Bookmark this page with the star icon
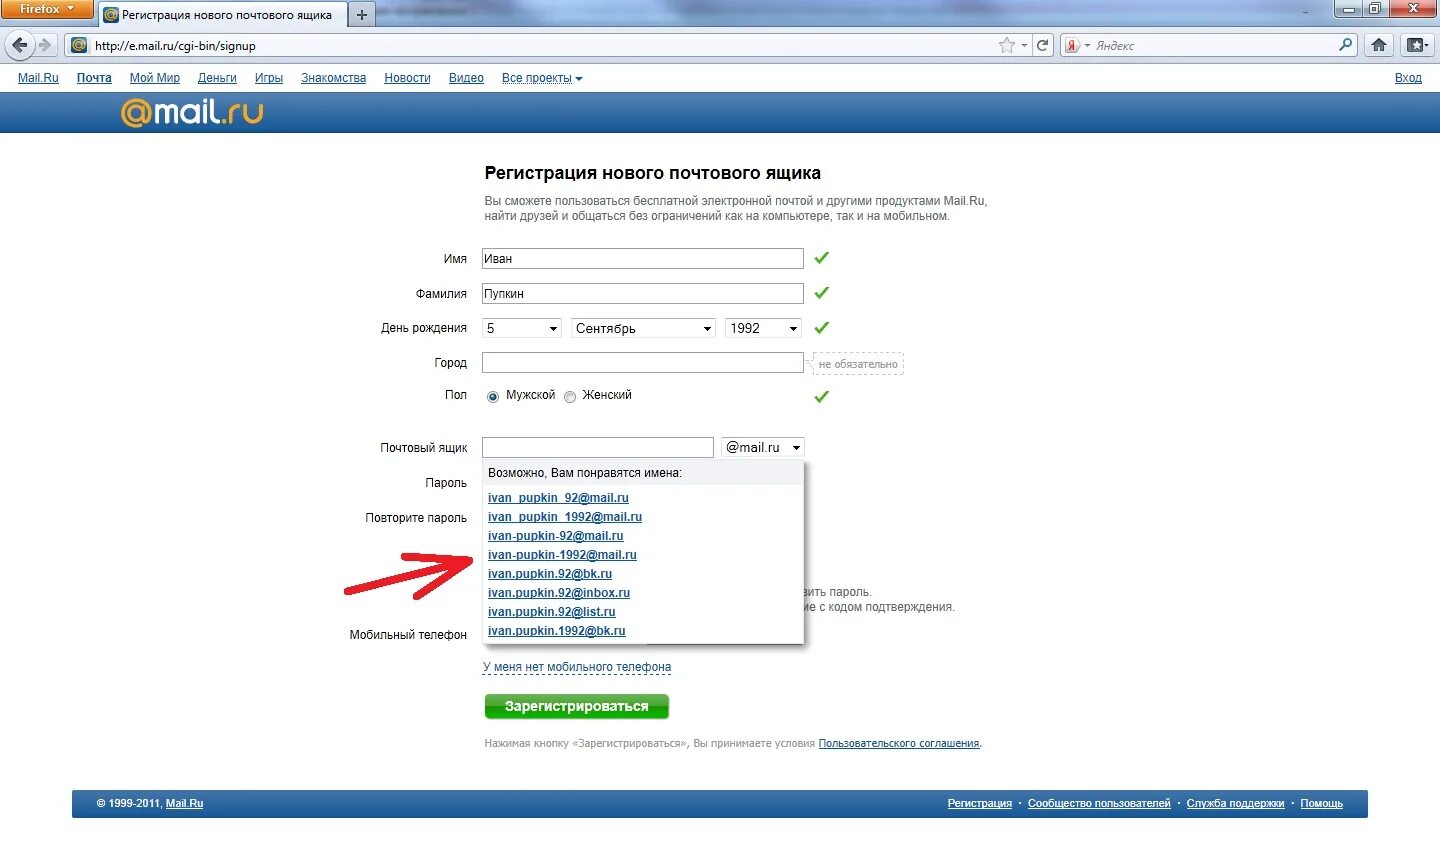1440x860 pixels. [1007, 45]
